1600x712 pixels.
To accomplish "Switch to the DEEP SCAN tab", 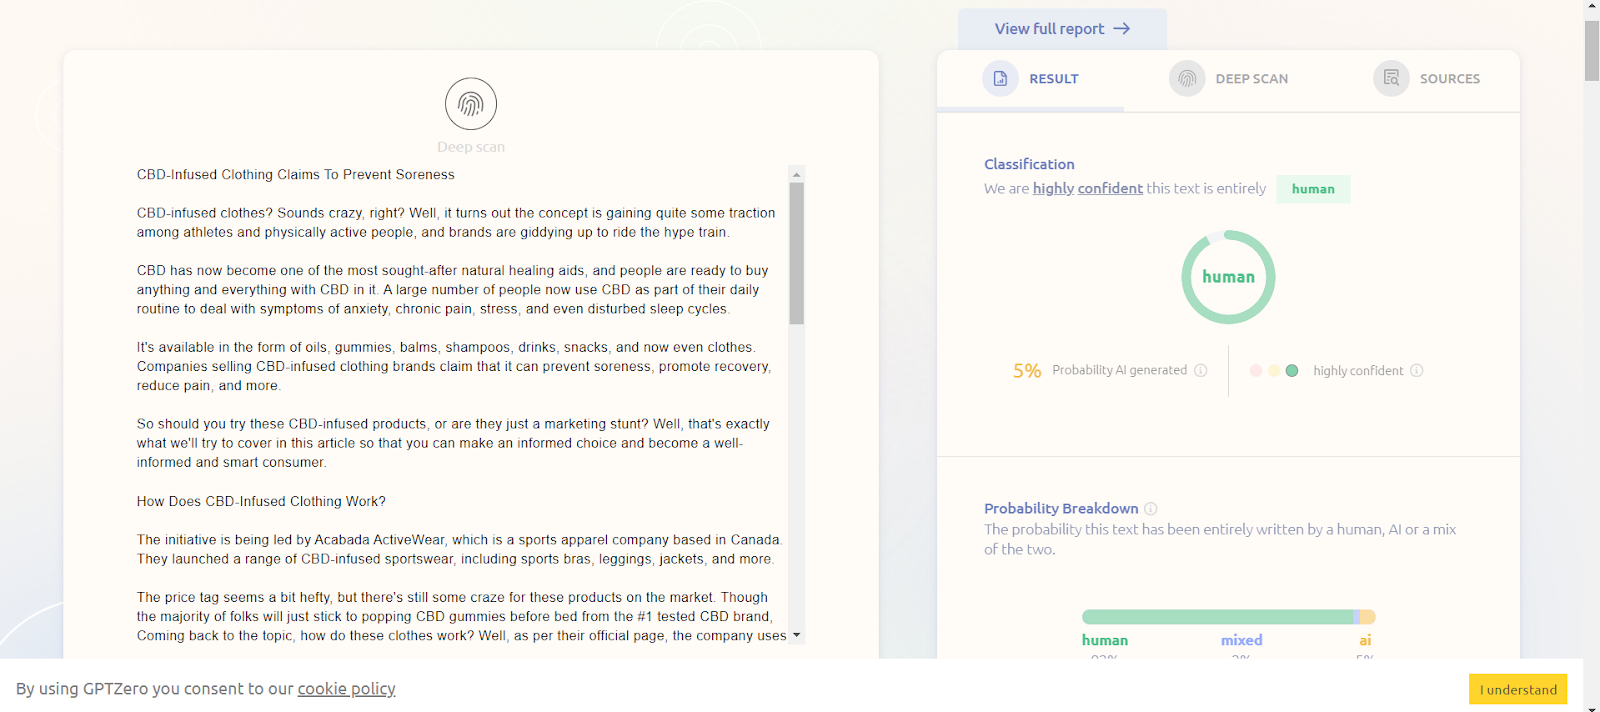I will [x=1229, y=79].
